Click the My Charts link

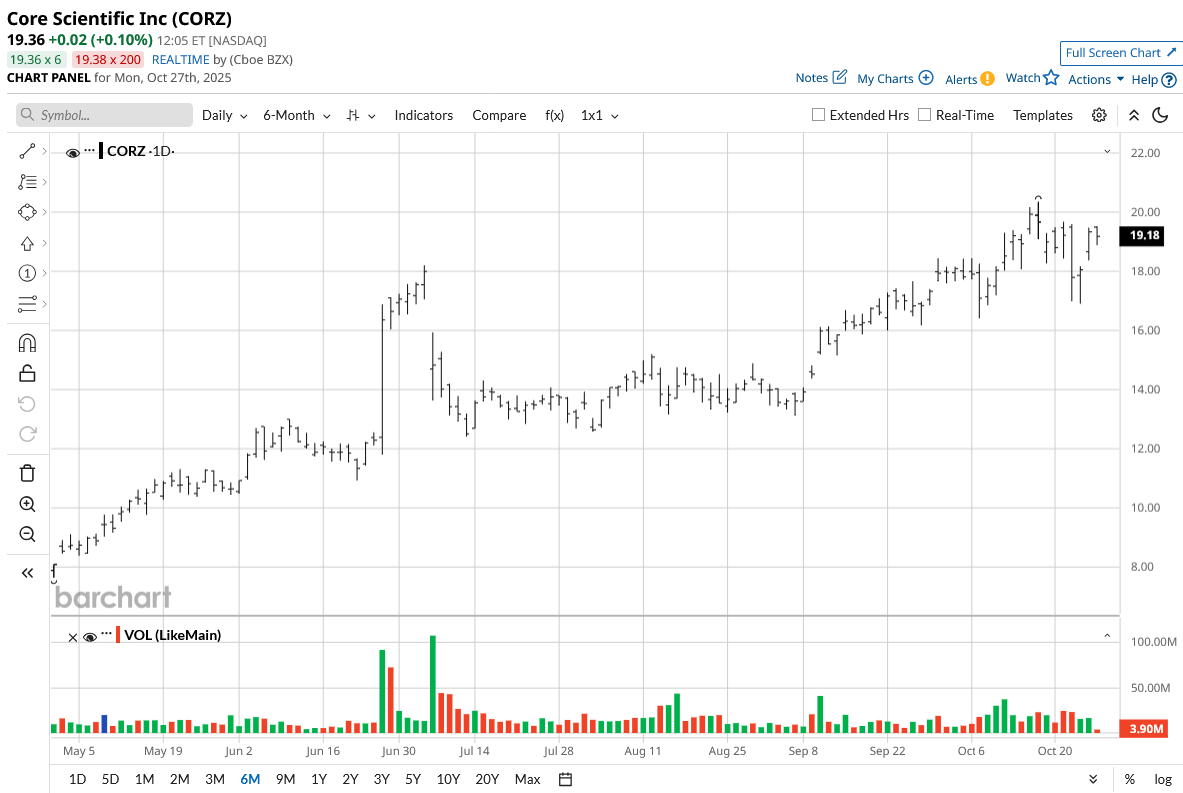[885, 78]
